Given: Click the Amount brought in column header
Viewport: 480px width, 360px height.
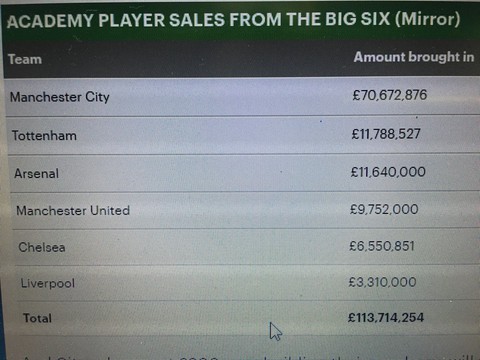Looking at the screenshot, I should tap(414, 57).
